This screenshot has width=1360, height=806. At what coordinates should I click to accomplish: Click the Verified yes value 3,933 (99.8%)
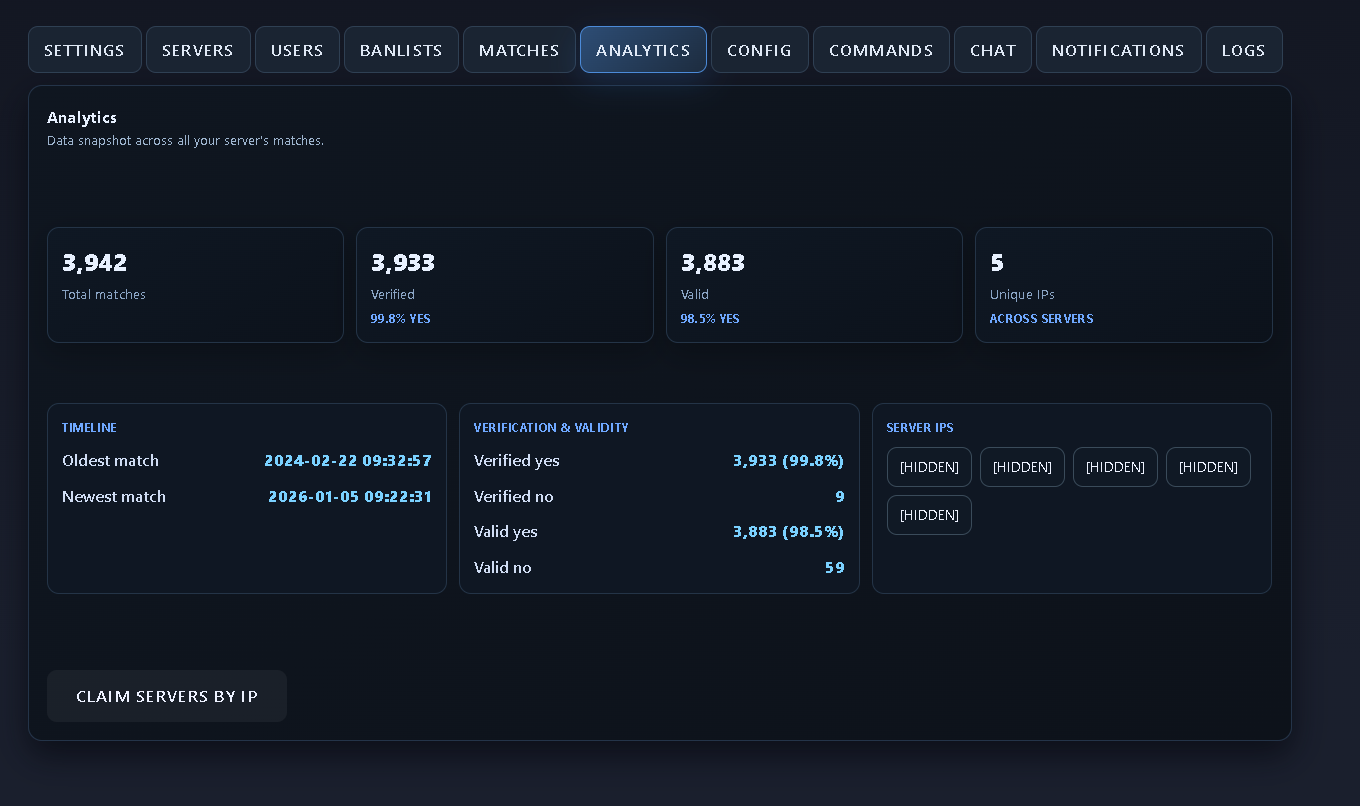coord(789,461)
